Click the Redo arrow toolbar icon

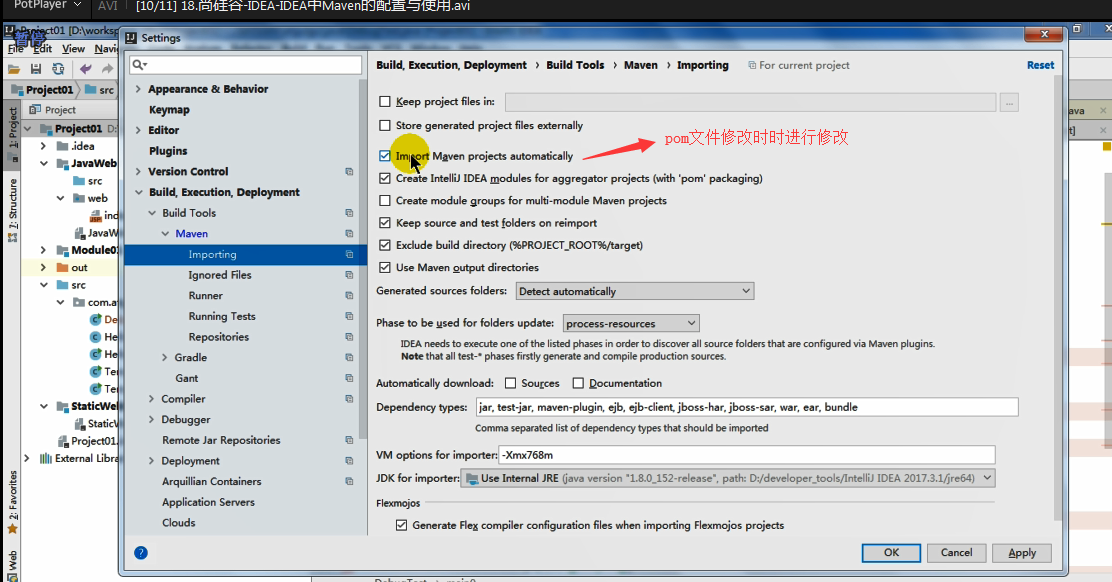click(107, 69)
